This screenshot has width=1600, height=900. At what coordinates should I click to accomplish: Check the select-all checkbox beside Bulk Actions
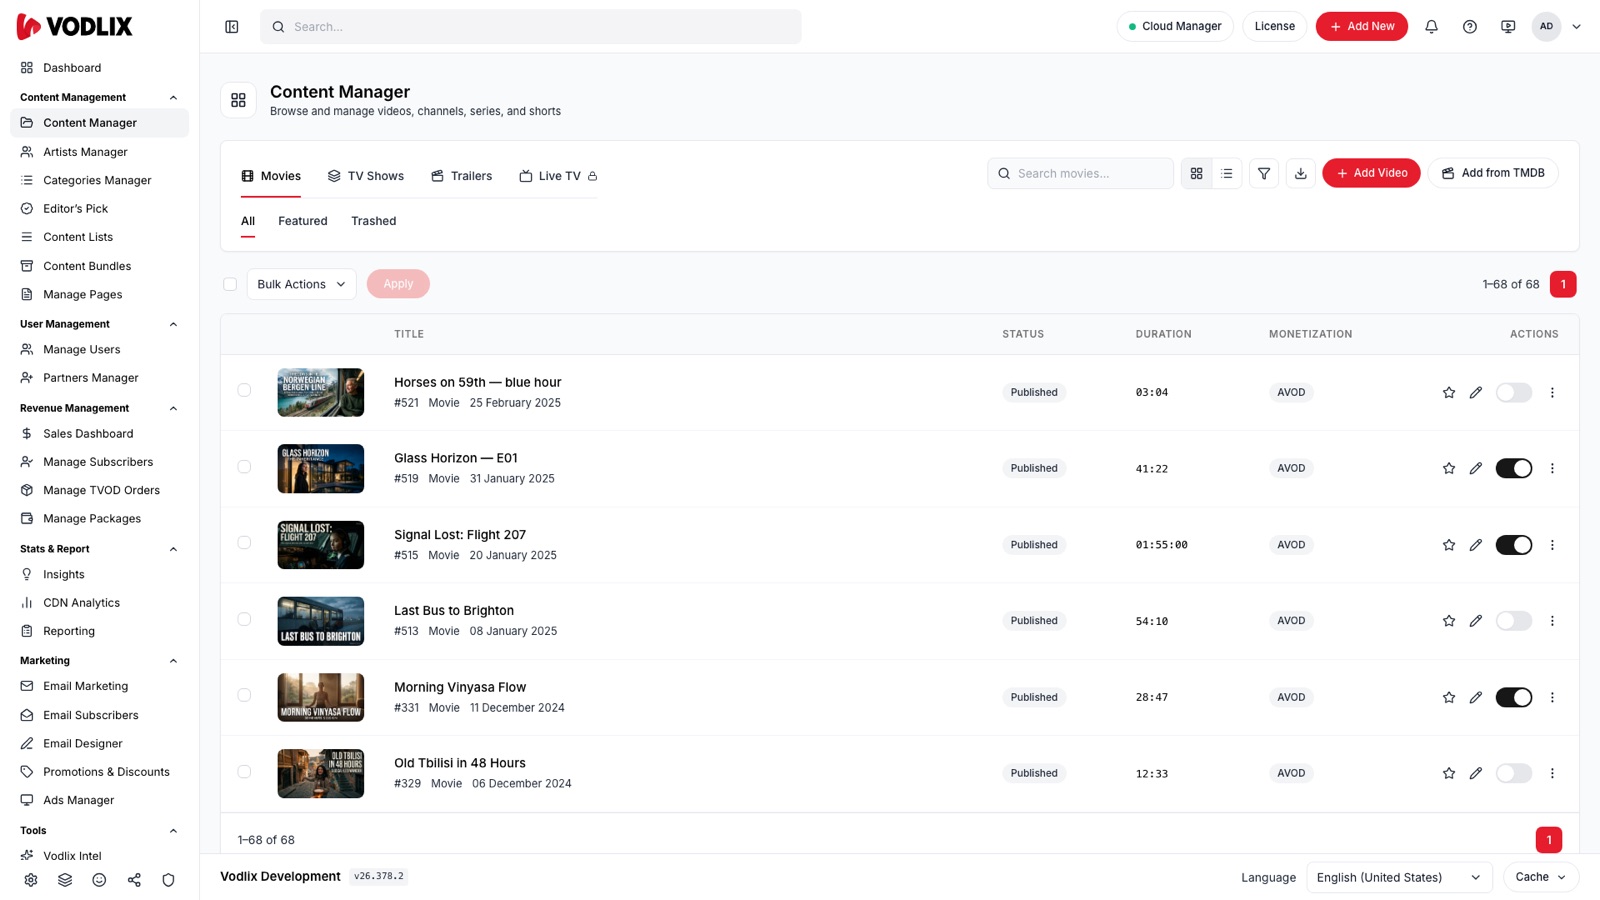[230, 284]
